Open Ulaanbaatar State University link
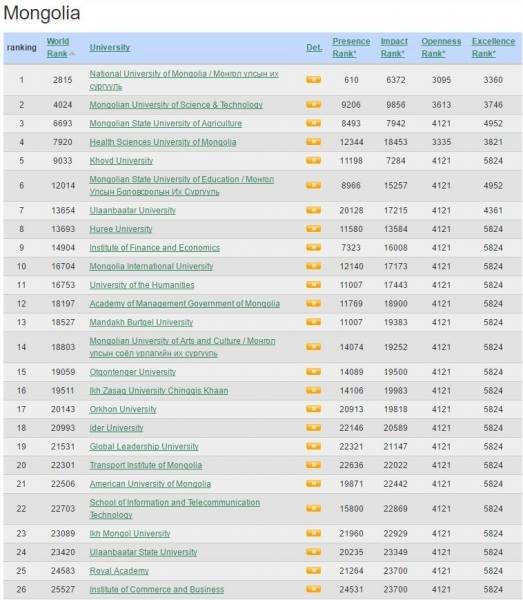 [143, 552]
